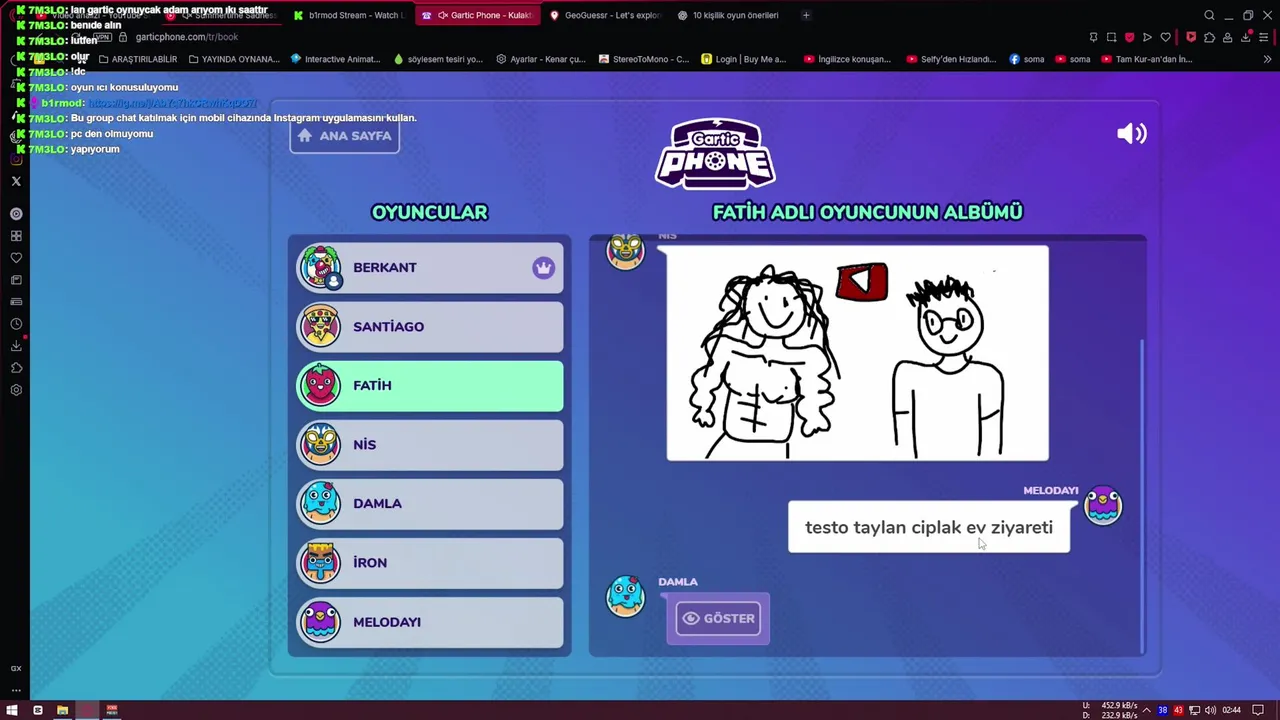Screen dimensions: 1280x720
Task: Click the 02:44 taskbar clock
Action: (x=1231, y=710)
